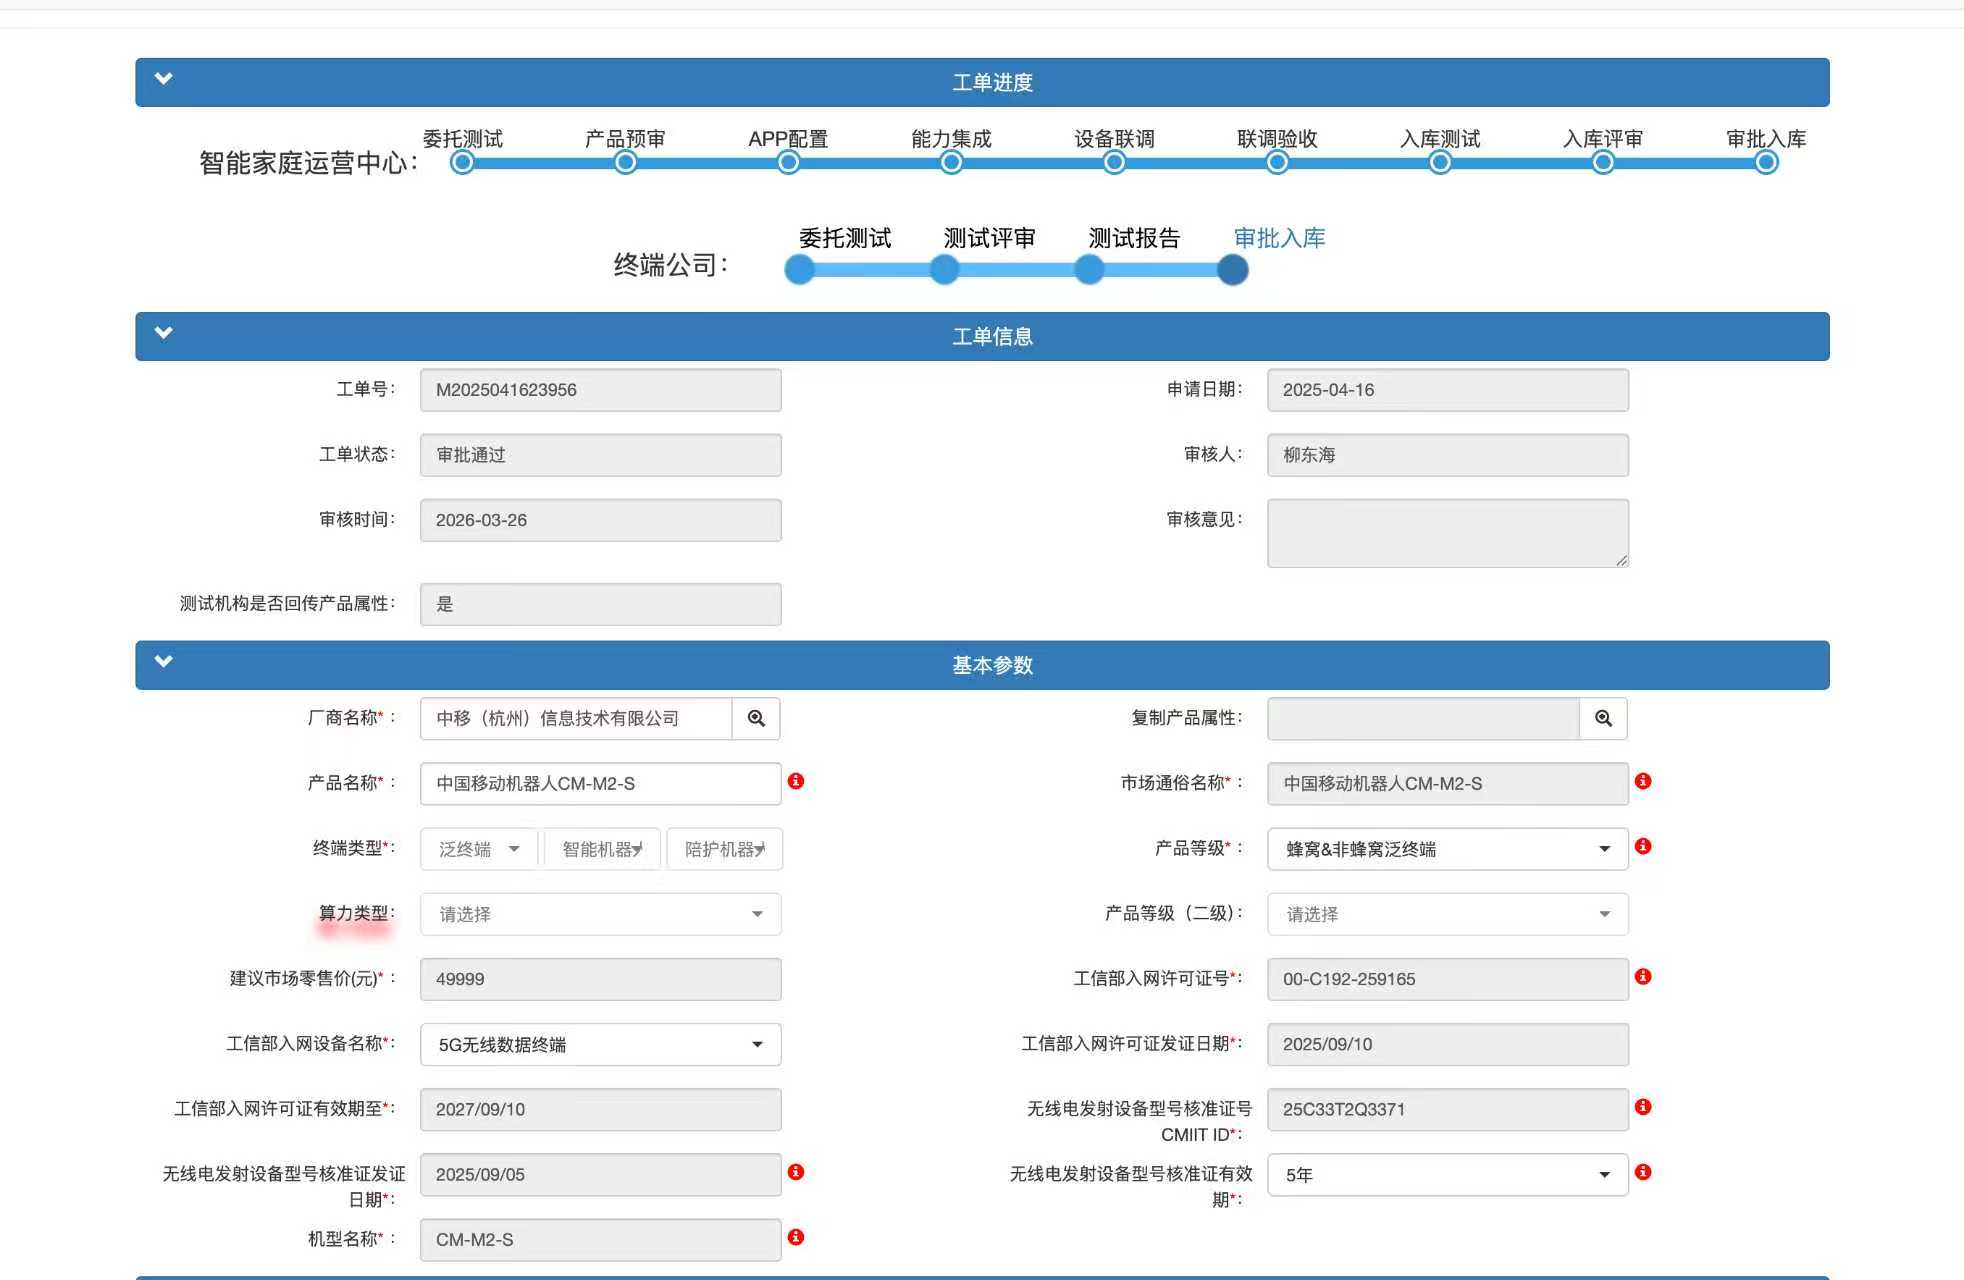Click the 工单进度 section header title
Screen dimensions: 1964x1280
[x=992, y=82]
